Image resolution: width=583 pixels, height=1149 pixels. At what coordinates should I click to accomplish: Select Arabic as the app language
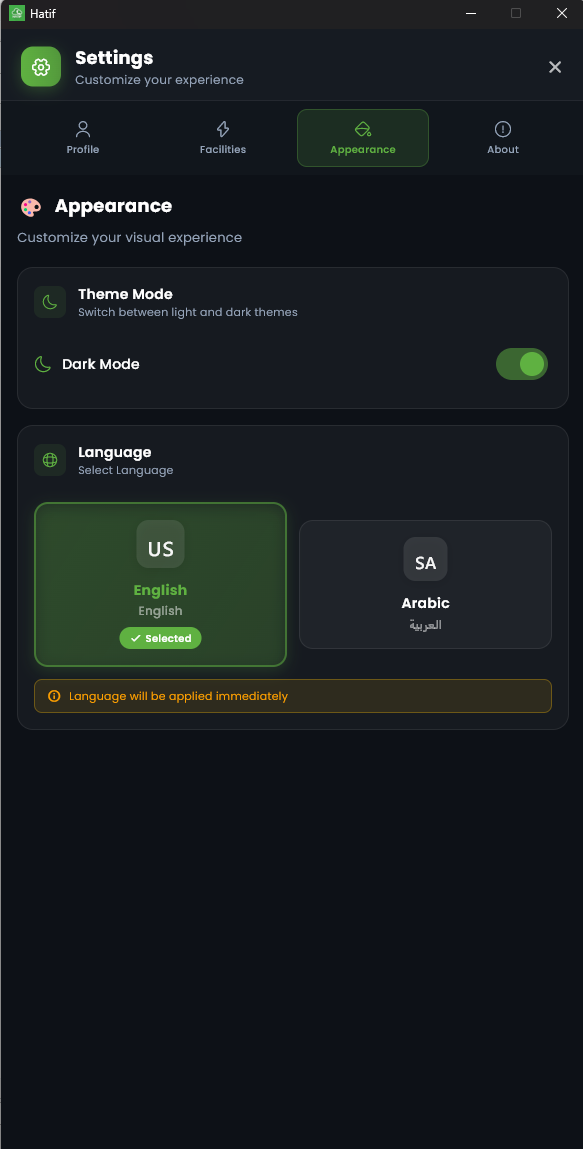[425, 584]
